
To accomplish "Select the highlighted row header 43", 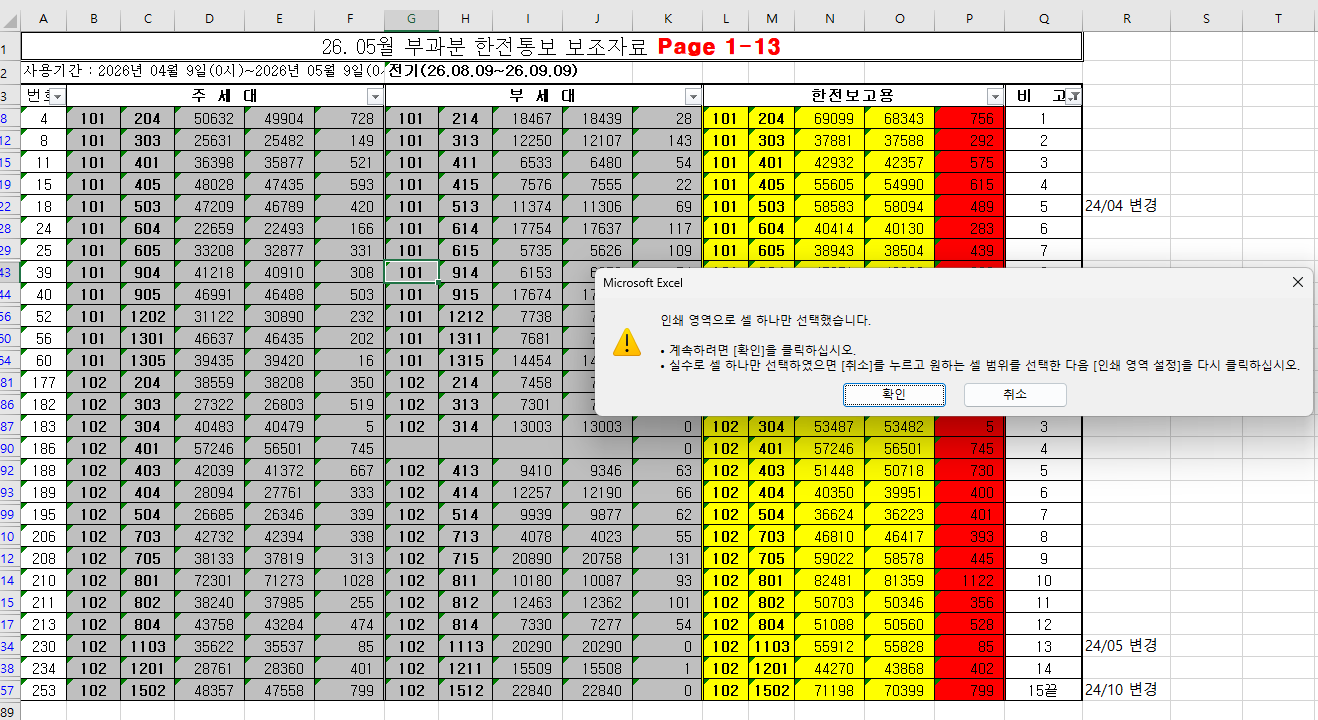I will pyautogui.click(x=10, y=272).
